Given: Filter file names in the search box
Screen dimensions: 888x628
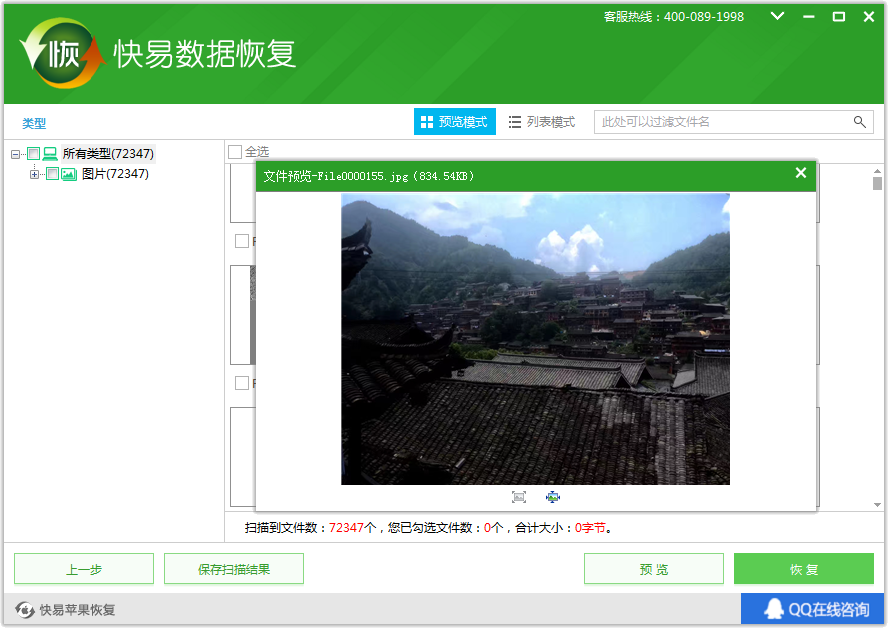Looking at the screenshot, I should pyautogui.click(x=733, y=122).
